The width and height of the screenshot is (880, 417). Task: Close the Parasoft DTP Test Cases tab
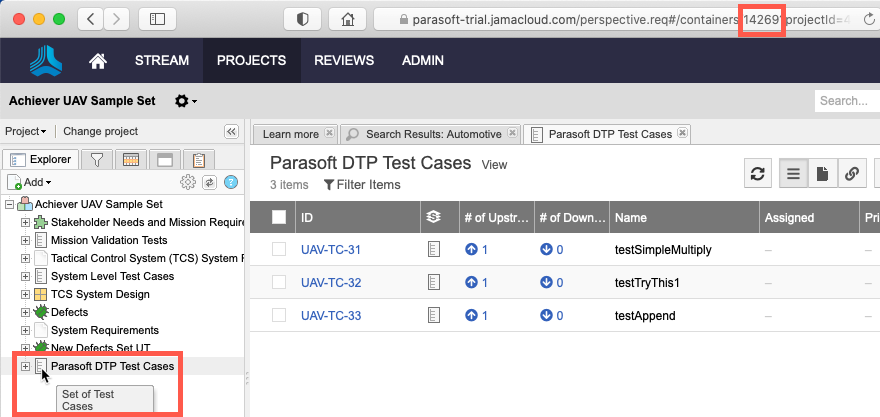pos(682,134)
